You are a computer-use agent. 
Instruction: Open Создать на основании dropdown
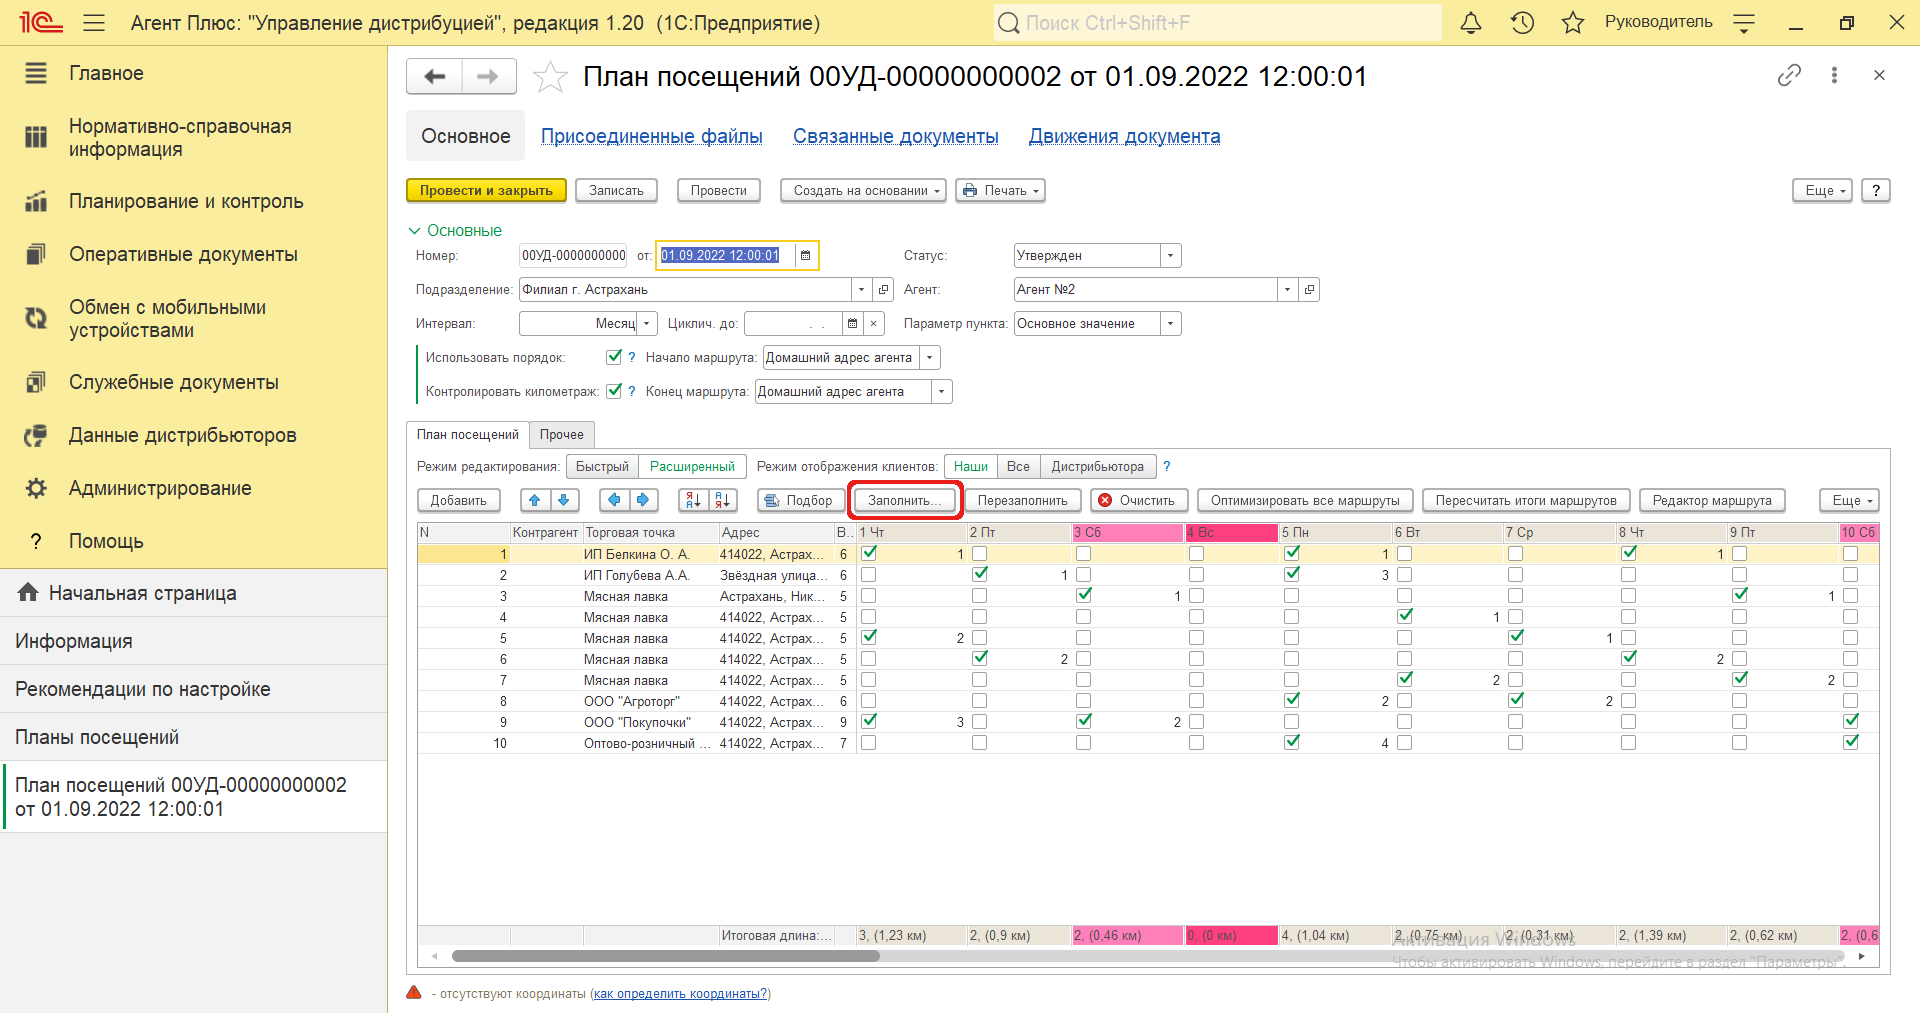tap(863, 190)
